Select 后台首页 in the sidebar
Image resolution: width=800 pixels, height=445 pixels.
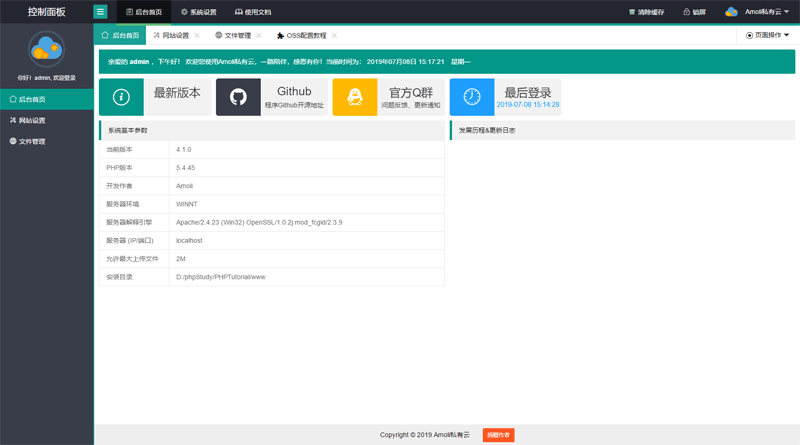(47, 99)
